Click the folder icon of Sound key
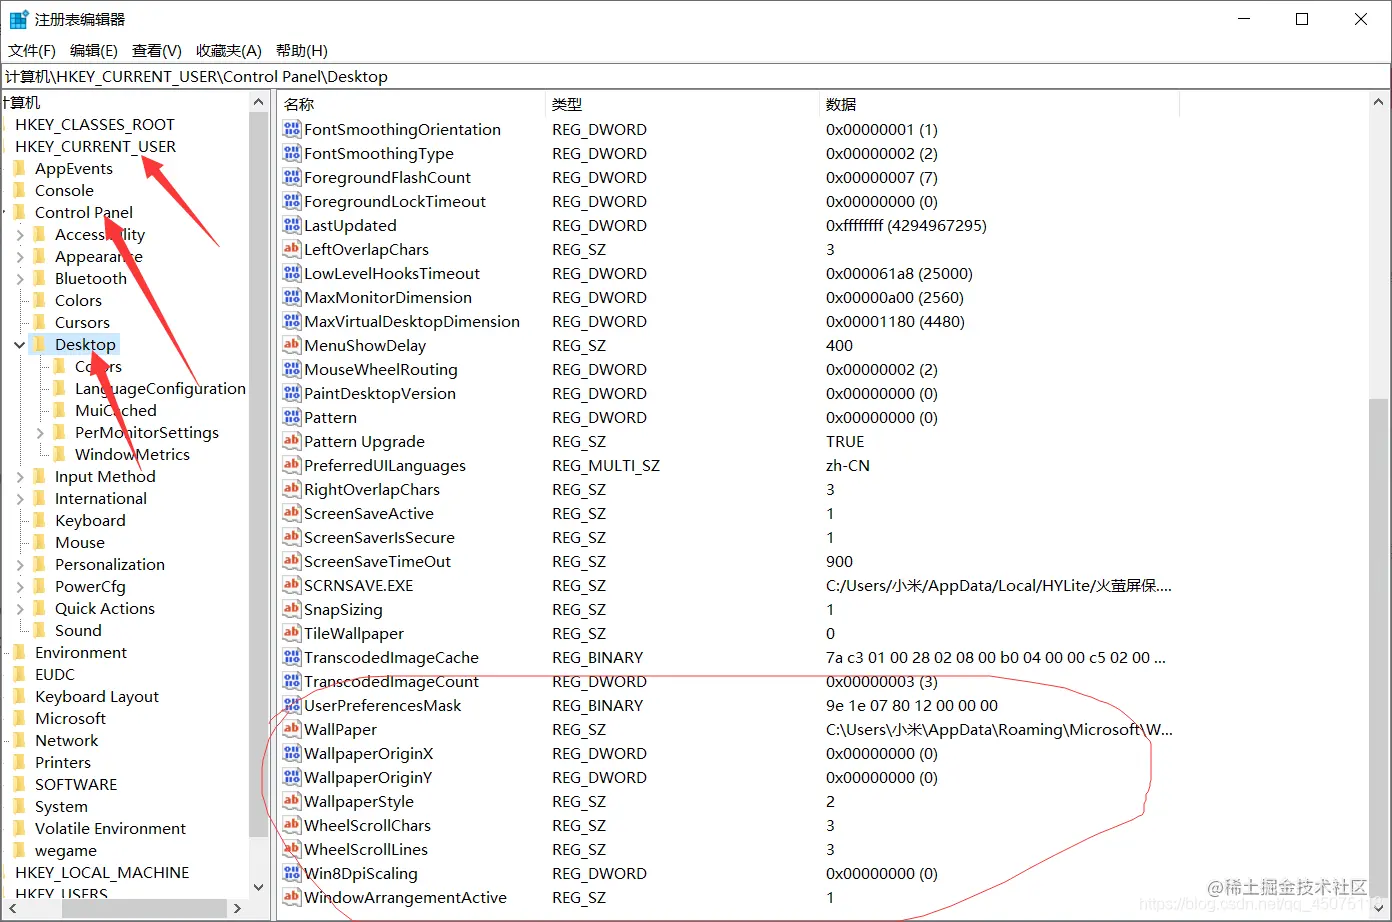This screenshot has height=922, width=1392. (40, 630)
